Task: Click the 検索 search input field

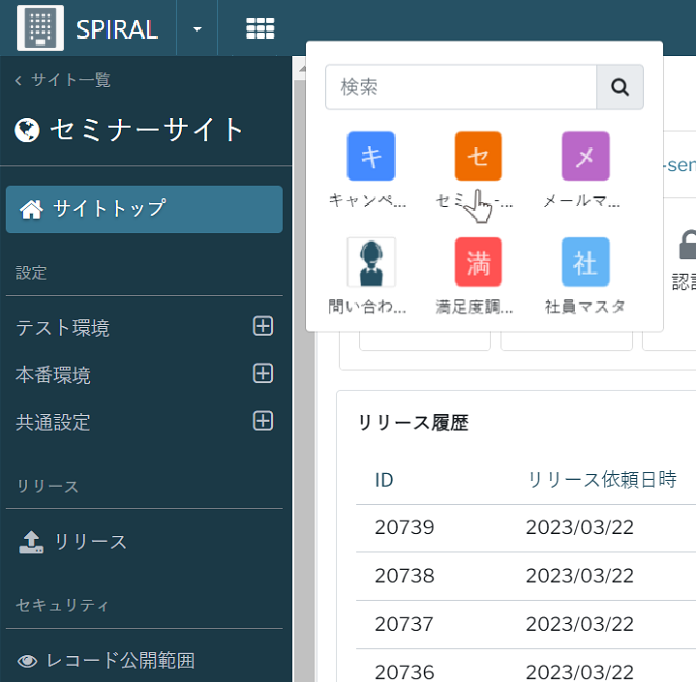Action: click(x=461, y=87)
